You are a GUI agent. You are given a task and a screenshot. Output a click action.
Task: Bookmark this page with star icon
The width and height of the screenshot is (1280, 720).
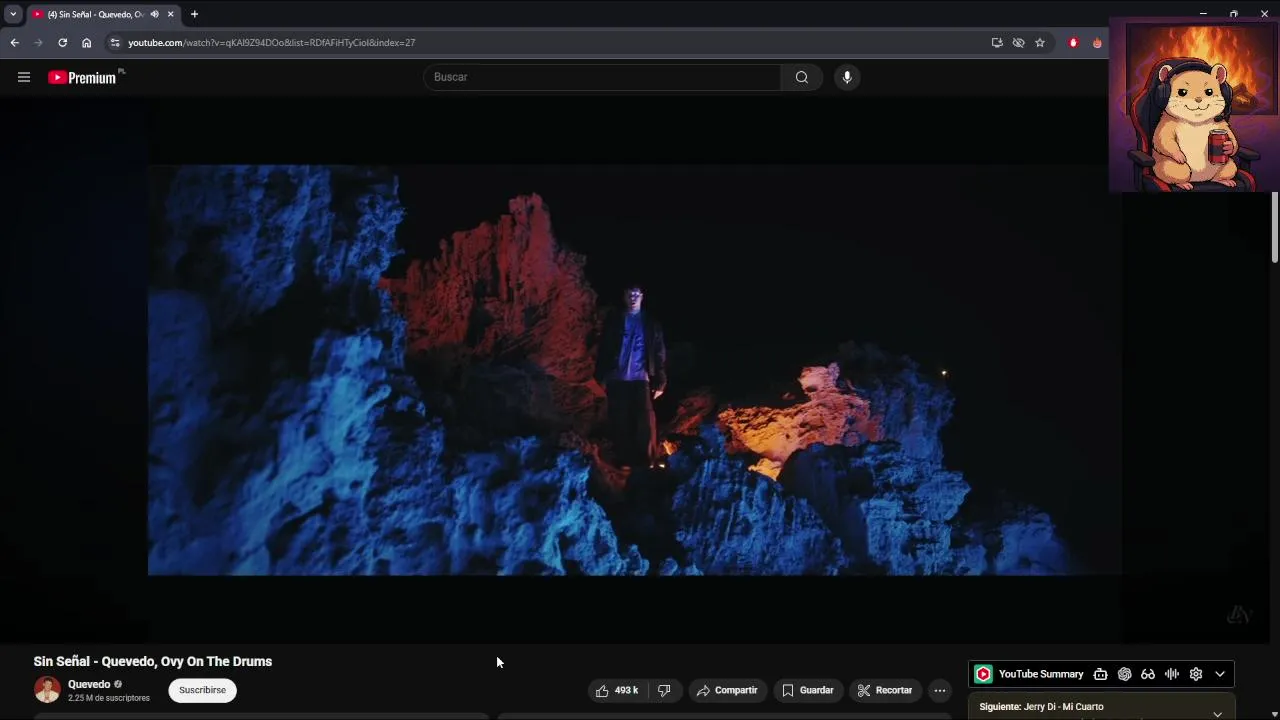coord(1040,43)
